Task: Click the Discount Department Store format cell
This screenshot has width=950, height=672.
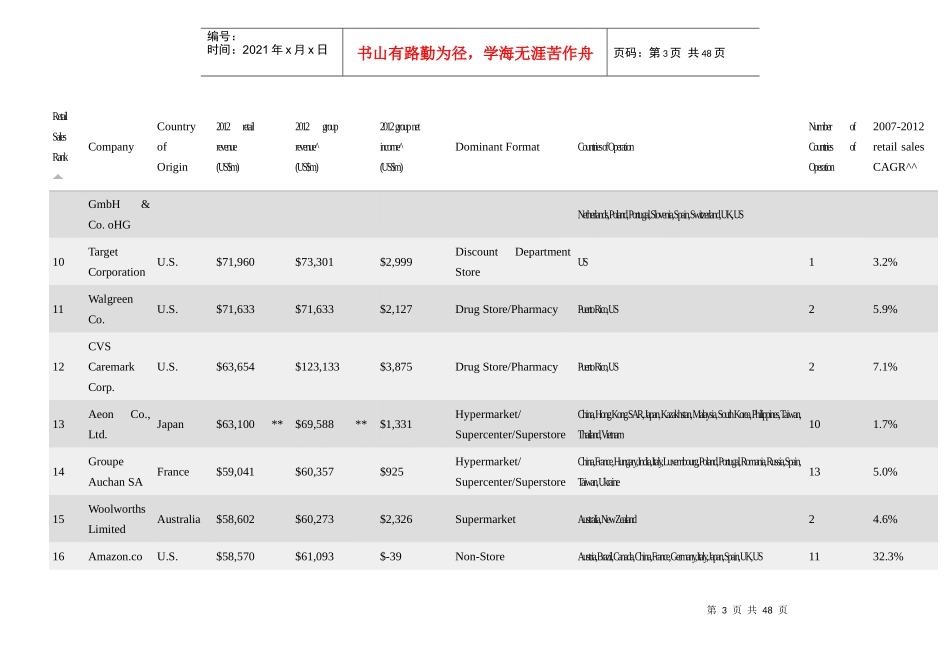Action: click(513, 262)
